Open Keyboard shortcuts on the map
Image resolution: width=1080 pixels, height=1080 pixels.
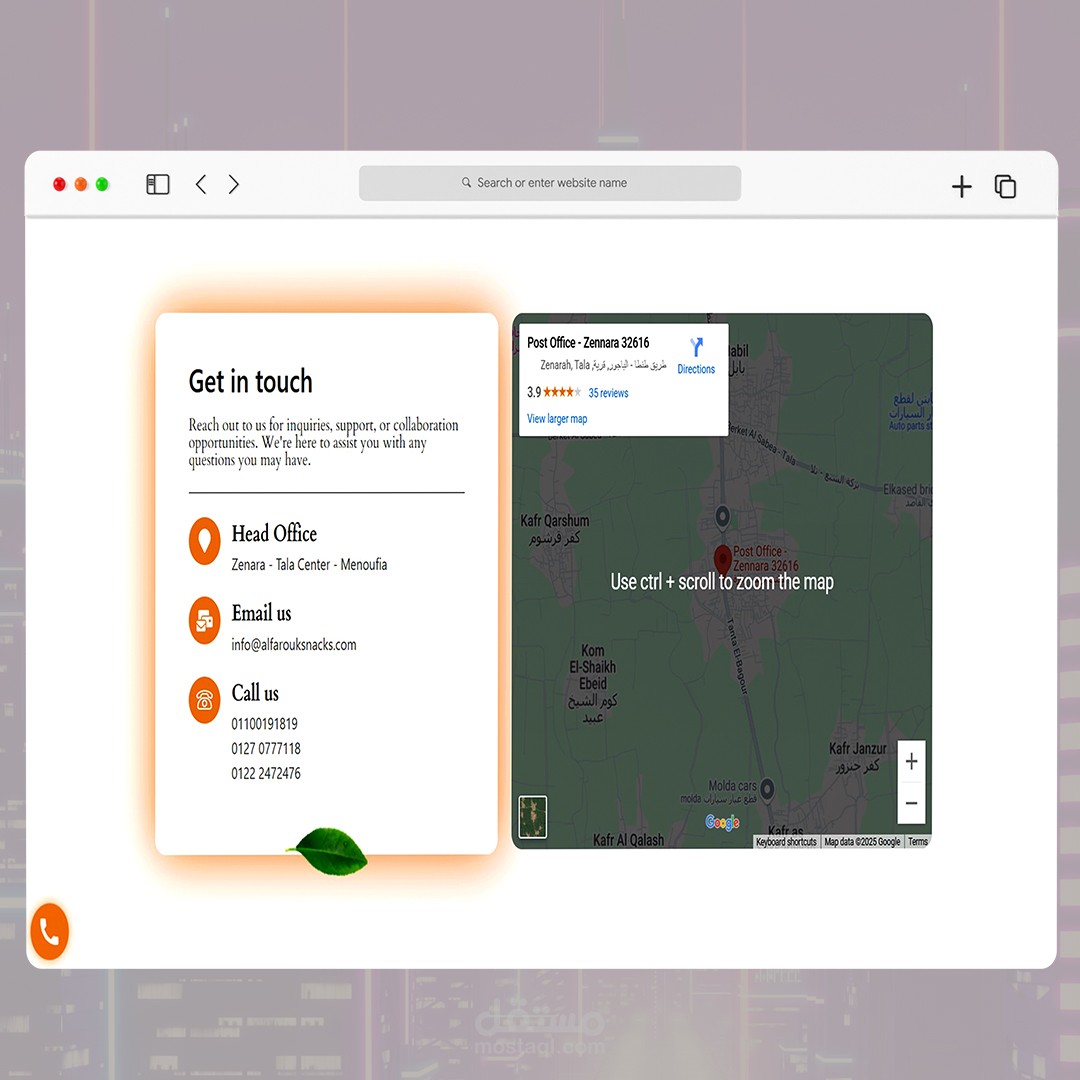coord(786,842)
